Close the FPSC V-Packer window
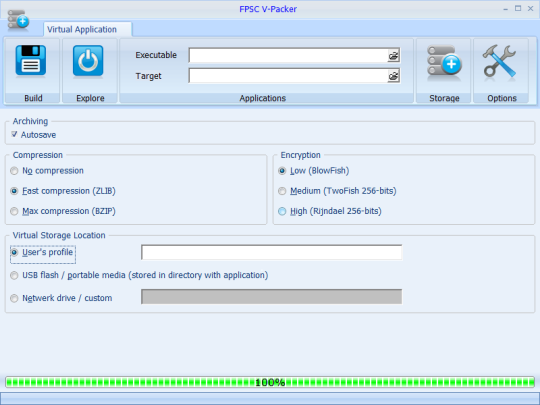This screenshot has height=405, width=540. (530, 9)
